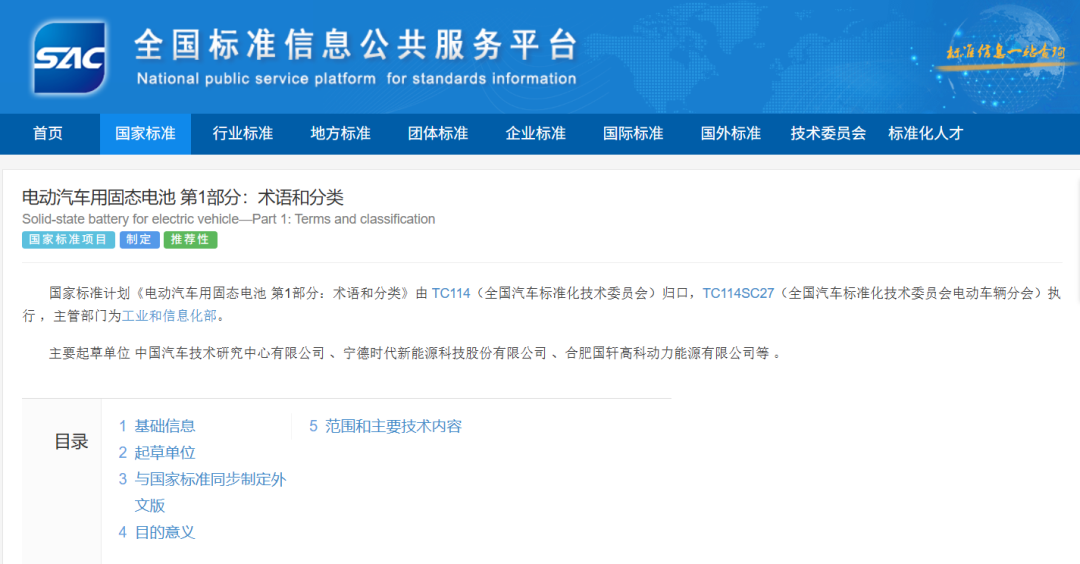Open the 技术委员会 page
The height and width of the screenshot is (564, 1080).
click(x=828, y=133)
